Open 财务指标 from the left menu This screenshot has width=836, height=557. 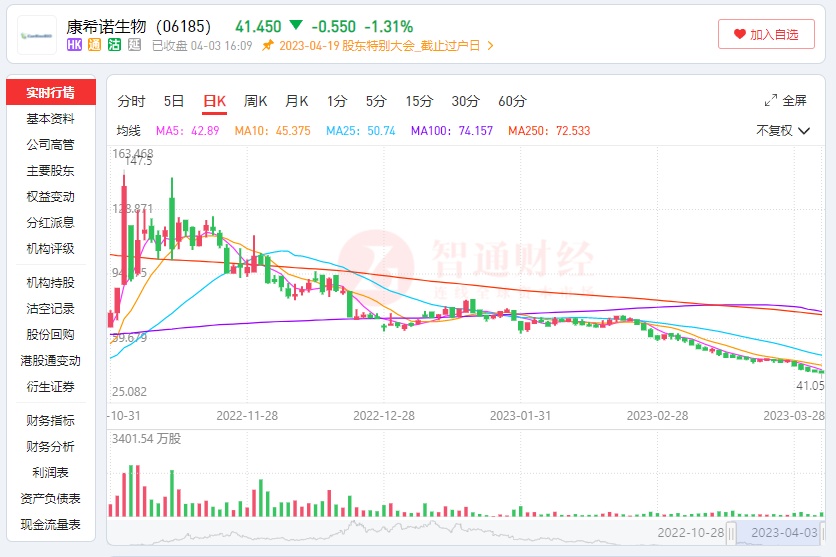50,421
